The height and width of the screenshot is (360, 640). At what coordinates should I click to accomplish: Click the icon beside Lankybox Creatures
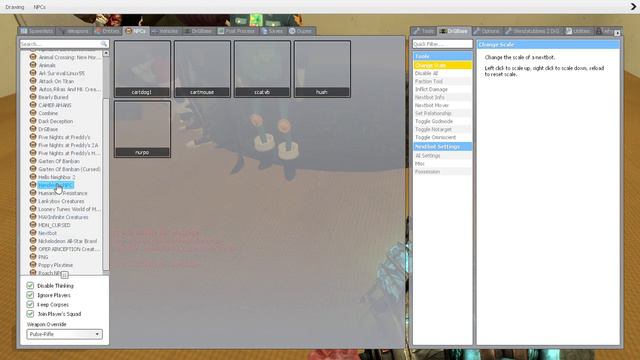coord(33,201)
